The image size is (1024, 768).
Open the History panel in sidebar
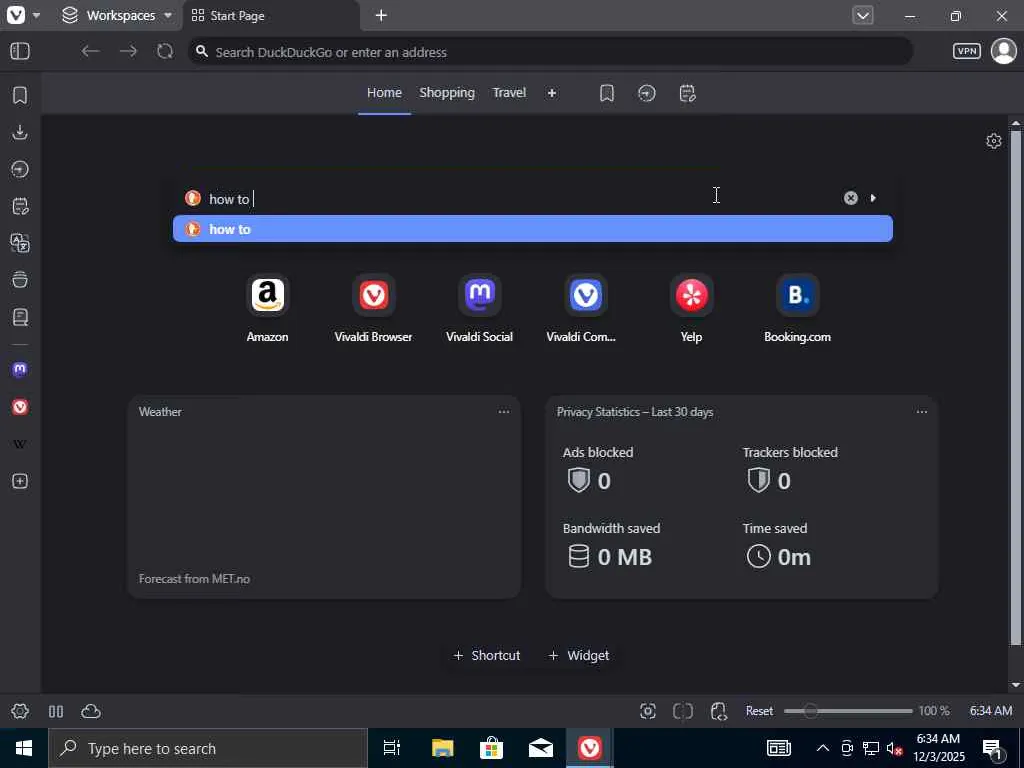point(20,169)
